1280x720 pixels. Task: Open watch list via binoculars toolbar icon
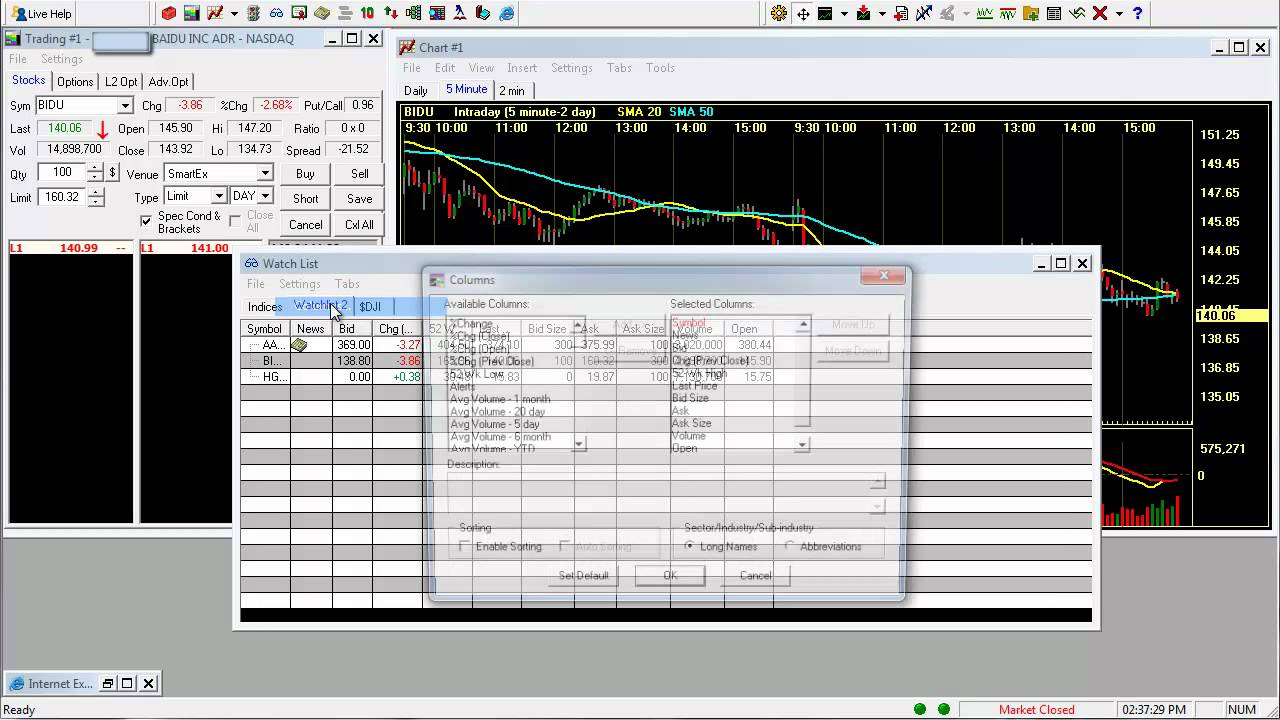pos(277,13)
